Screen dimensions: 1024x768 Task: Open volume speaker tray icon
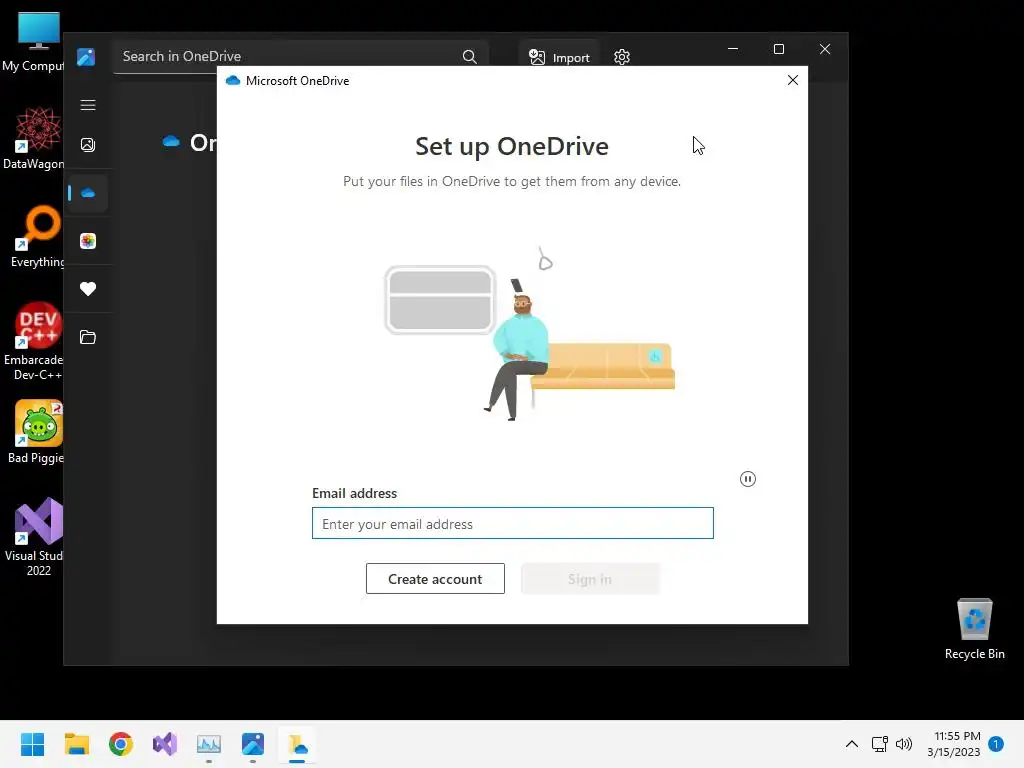tap(904, 744)
